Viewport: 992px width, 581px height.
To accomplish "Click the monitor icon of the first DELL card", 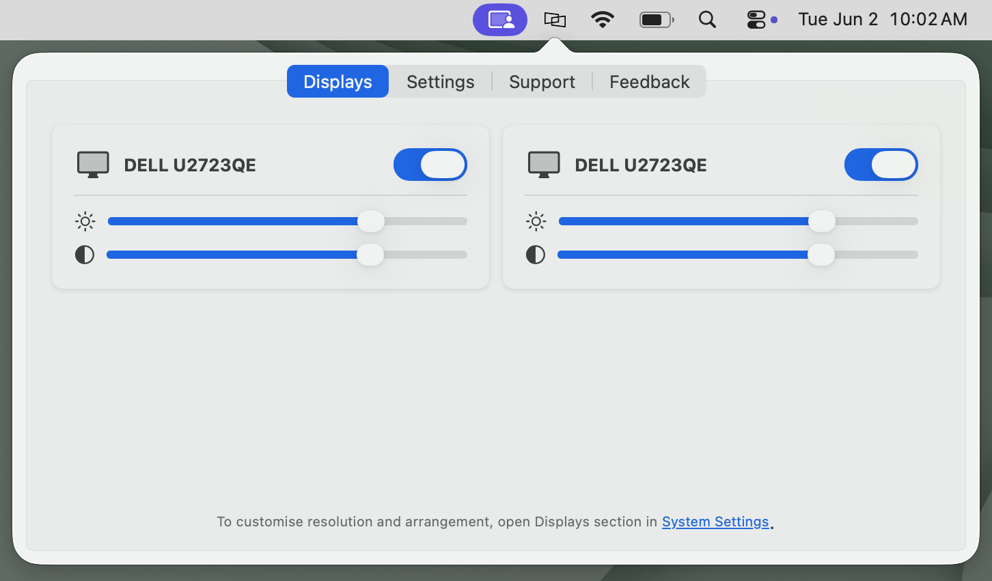I will pos(93,165).
